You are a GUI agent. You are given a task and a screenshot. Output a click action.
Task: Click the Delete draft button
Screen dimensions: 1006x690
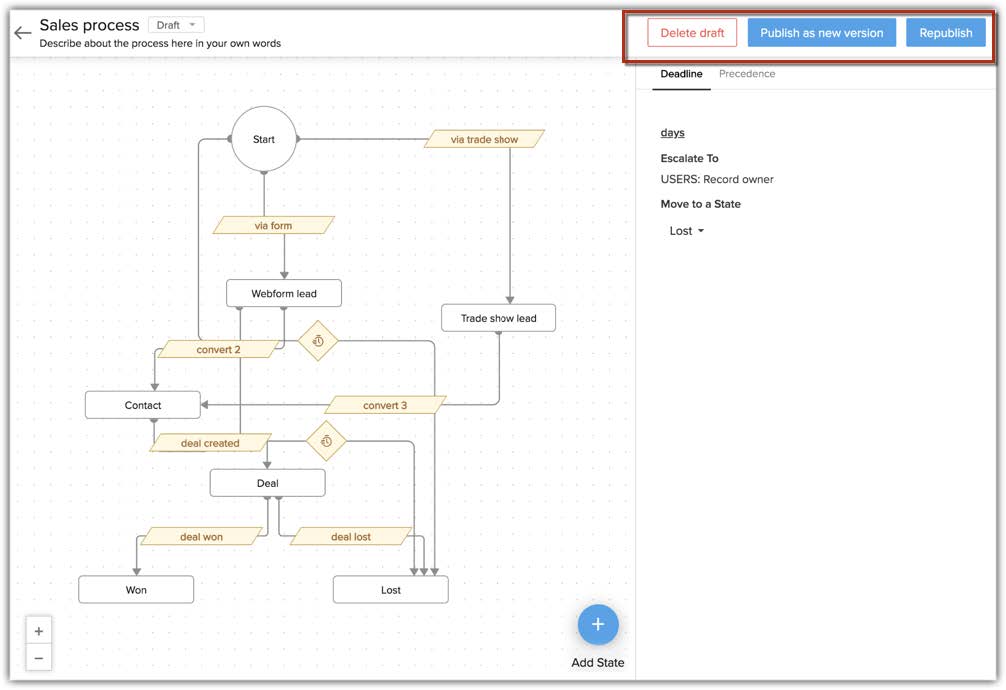coord(692,33)
